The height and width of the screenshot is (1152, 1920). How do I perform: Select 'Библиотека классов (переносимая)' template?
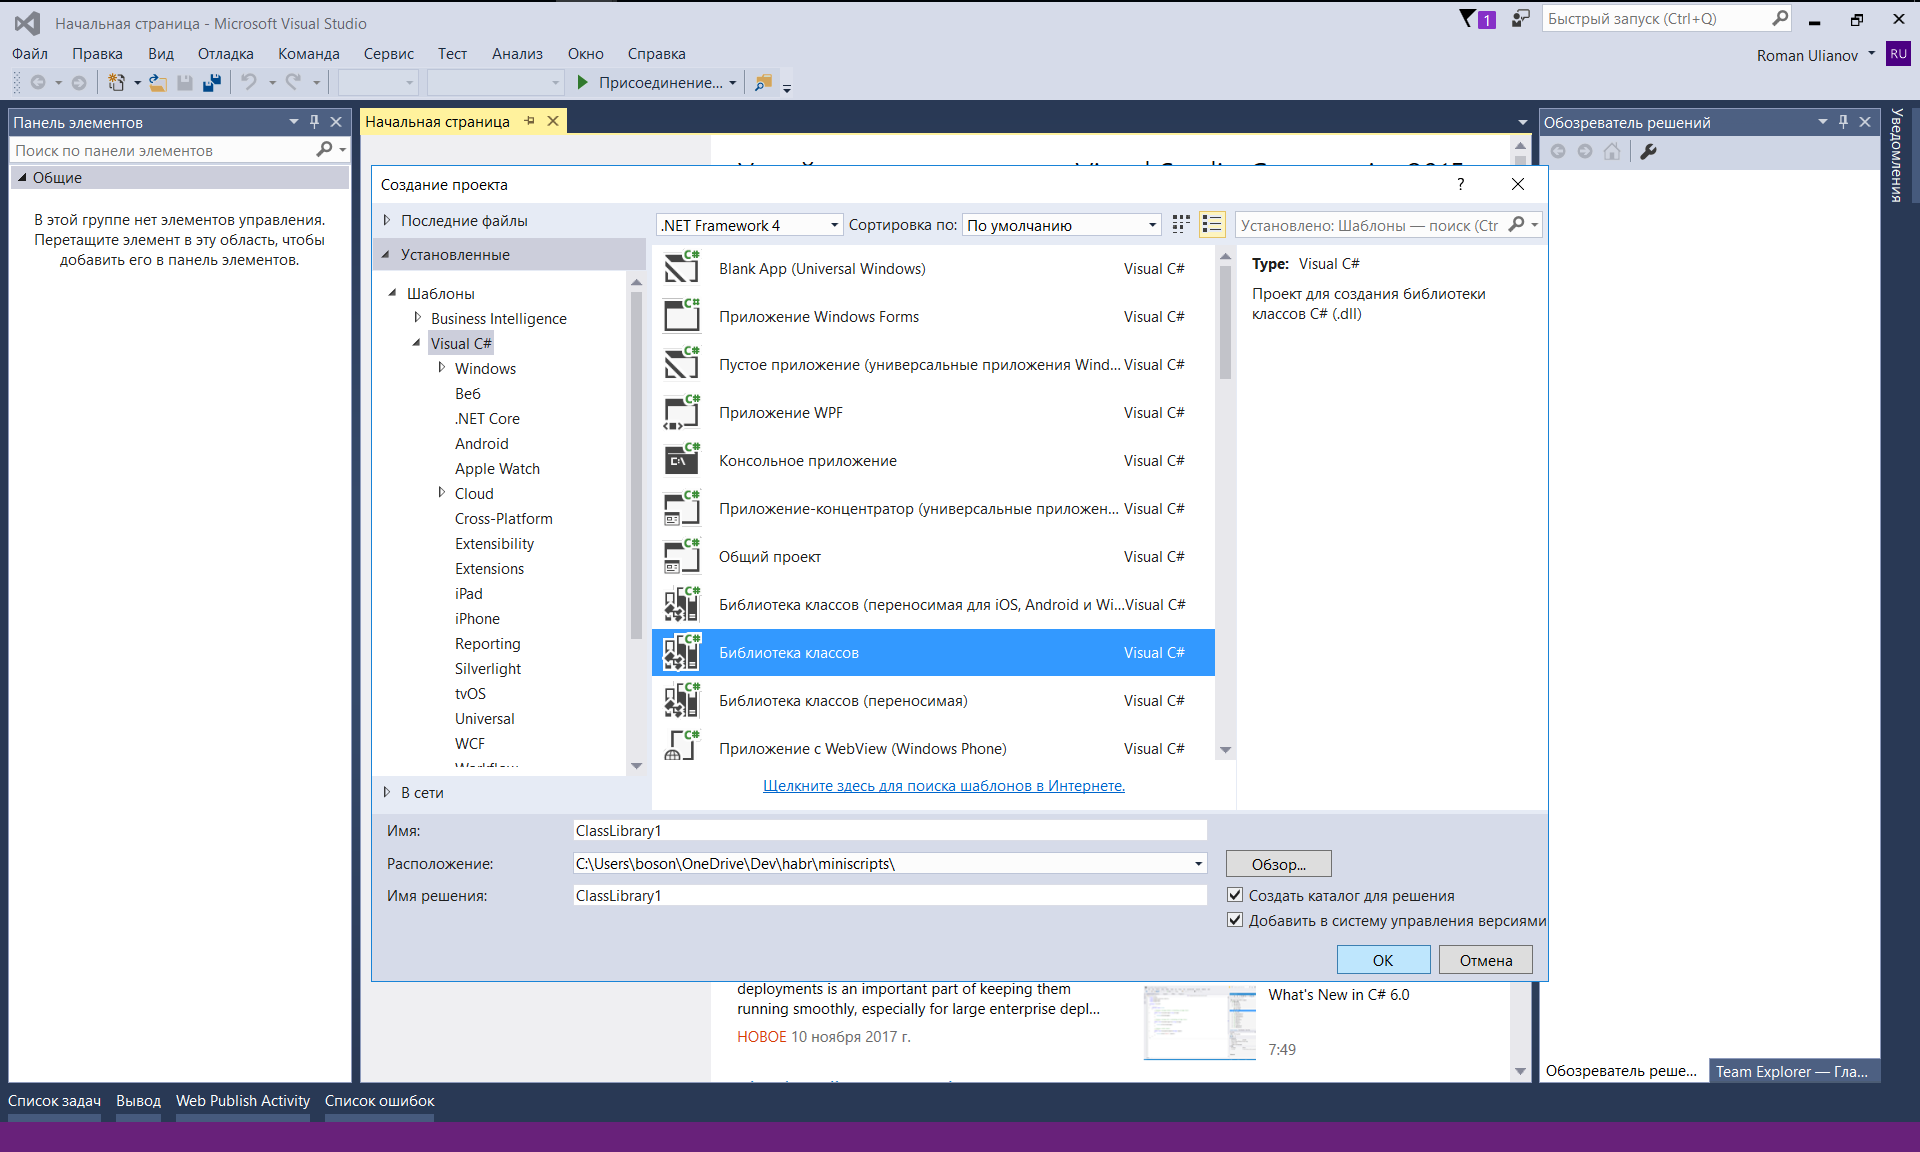click(933, 701)
